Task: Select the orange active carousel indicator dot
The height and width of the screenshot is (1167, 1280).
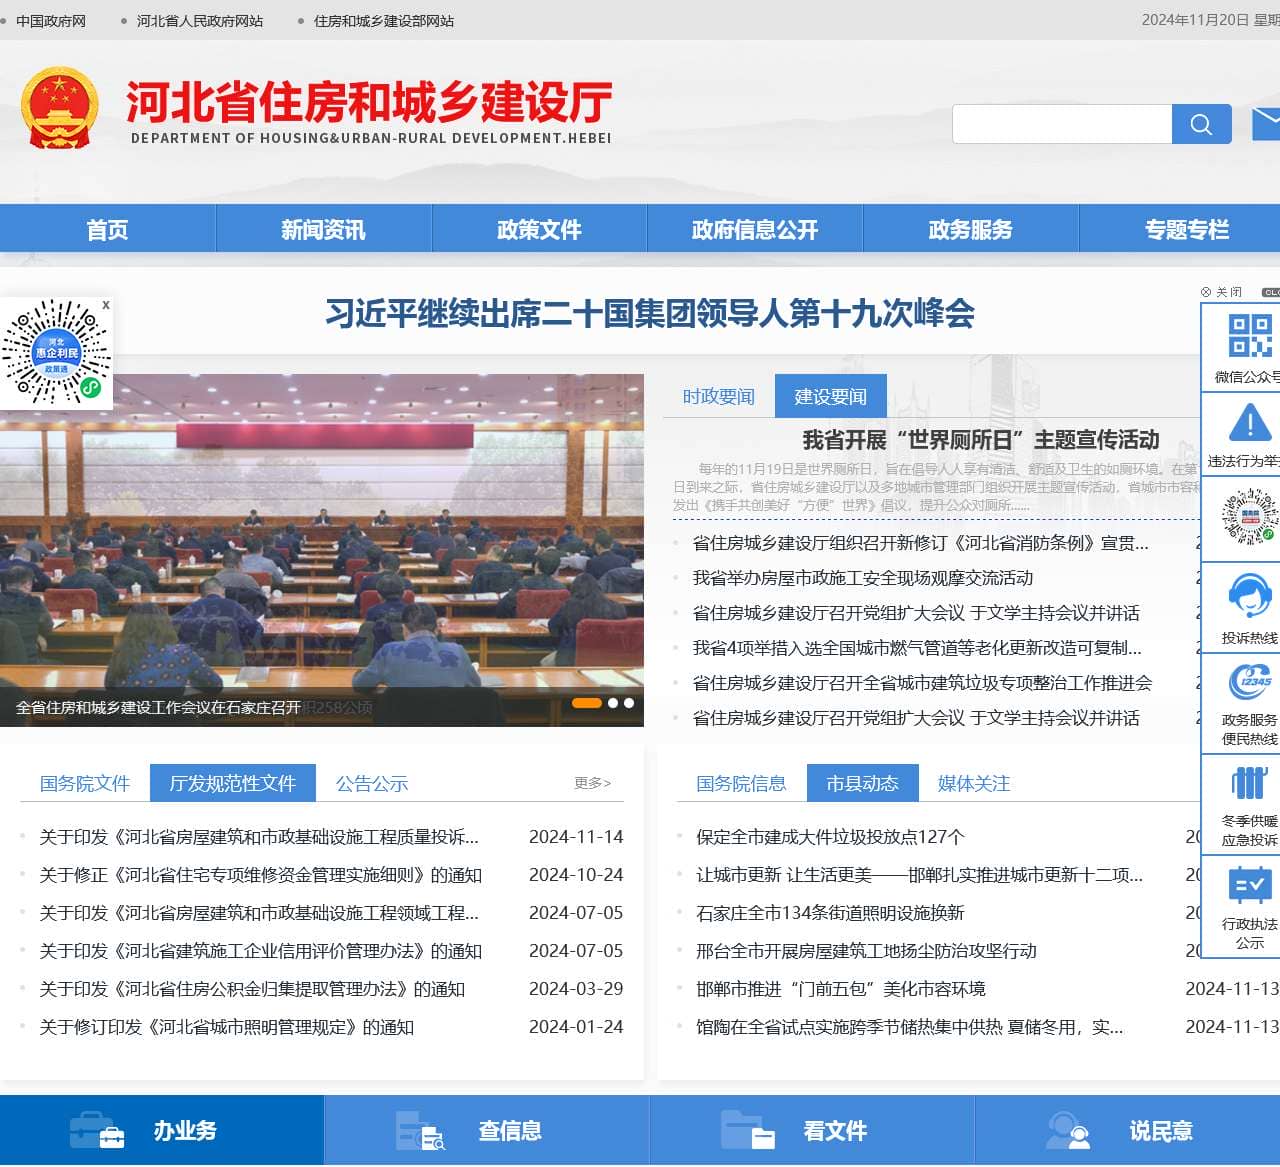Action: coord(586,703)
